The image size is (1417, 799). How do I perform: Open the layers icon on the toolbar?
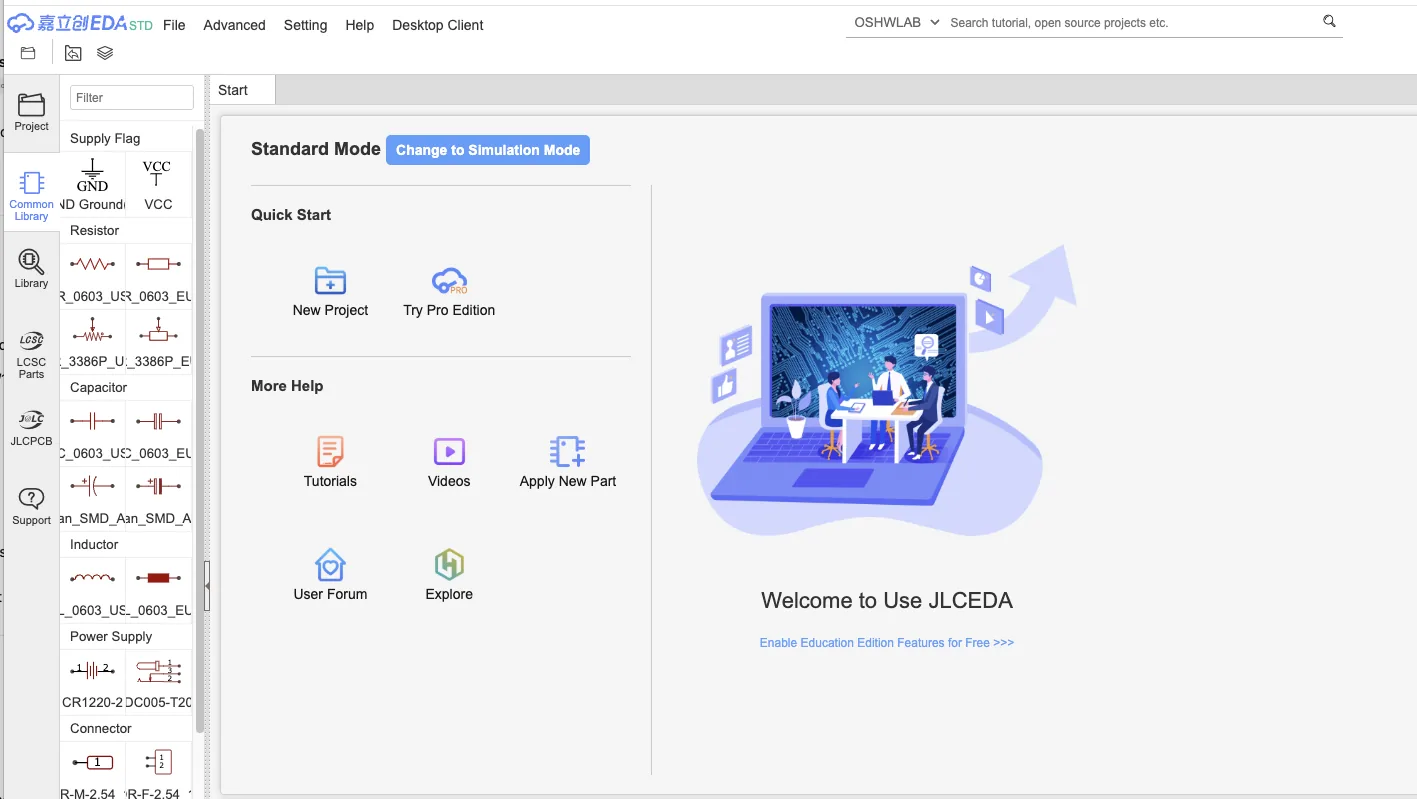[104, 53]
